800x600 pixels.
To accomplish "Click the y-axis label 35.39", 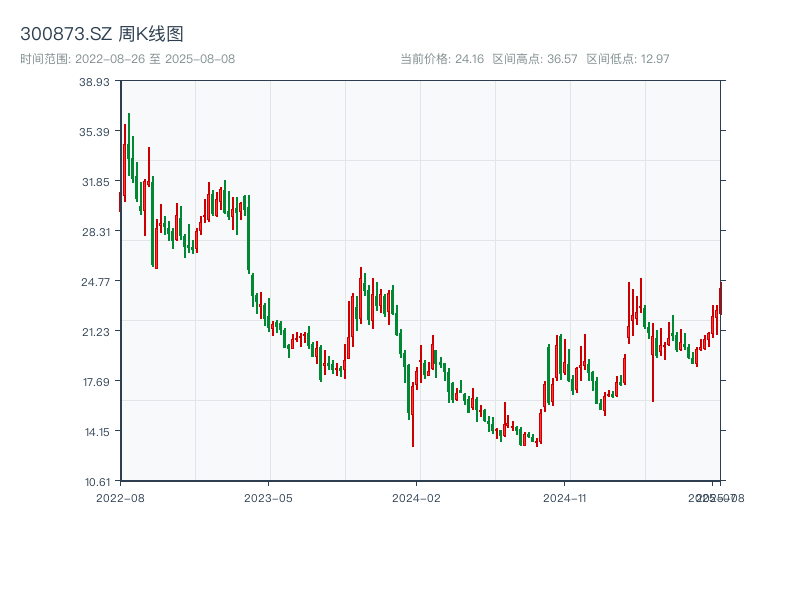I will tap(94, 132).
